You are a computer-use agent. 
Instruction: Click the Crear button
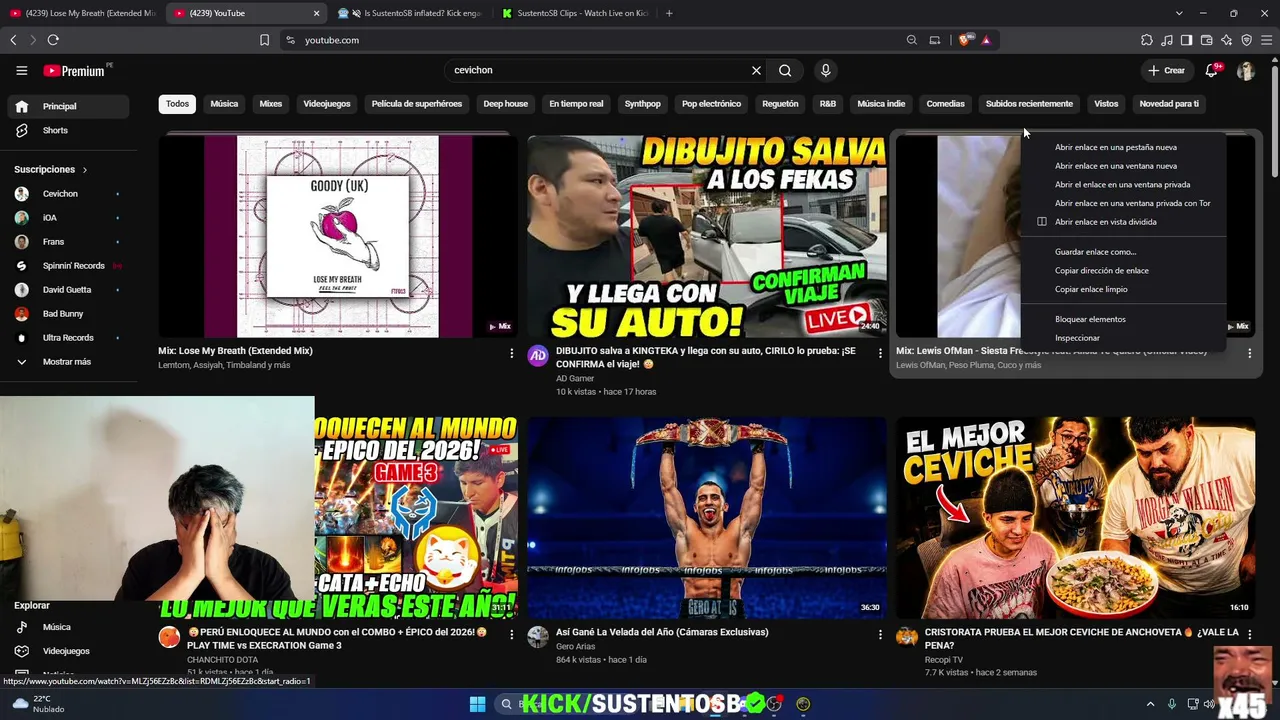[x=1166, y=71]
